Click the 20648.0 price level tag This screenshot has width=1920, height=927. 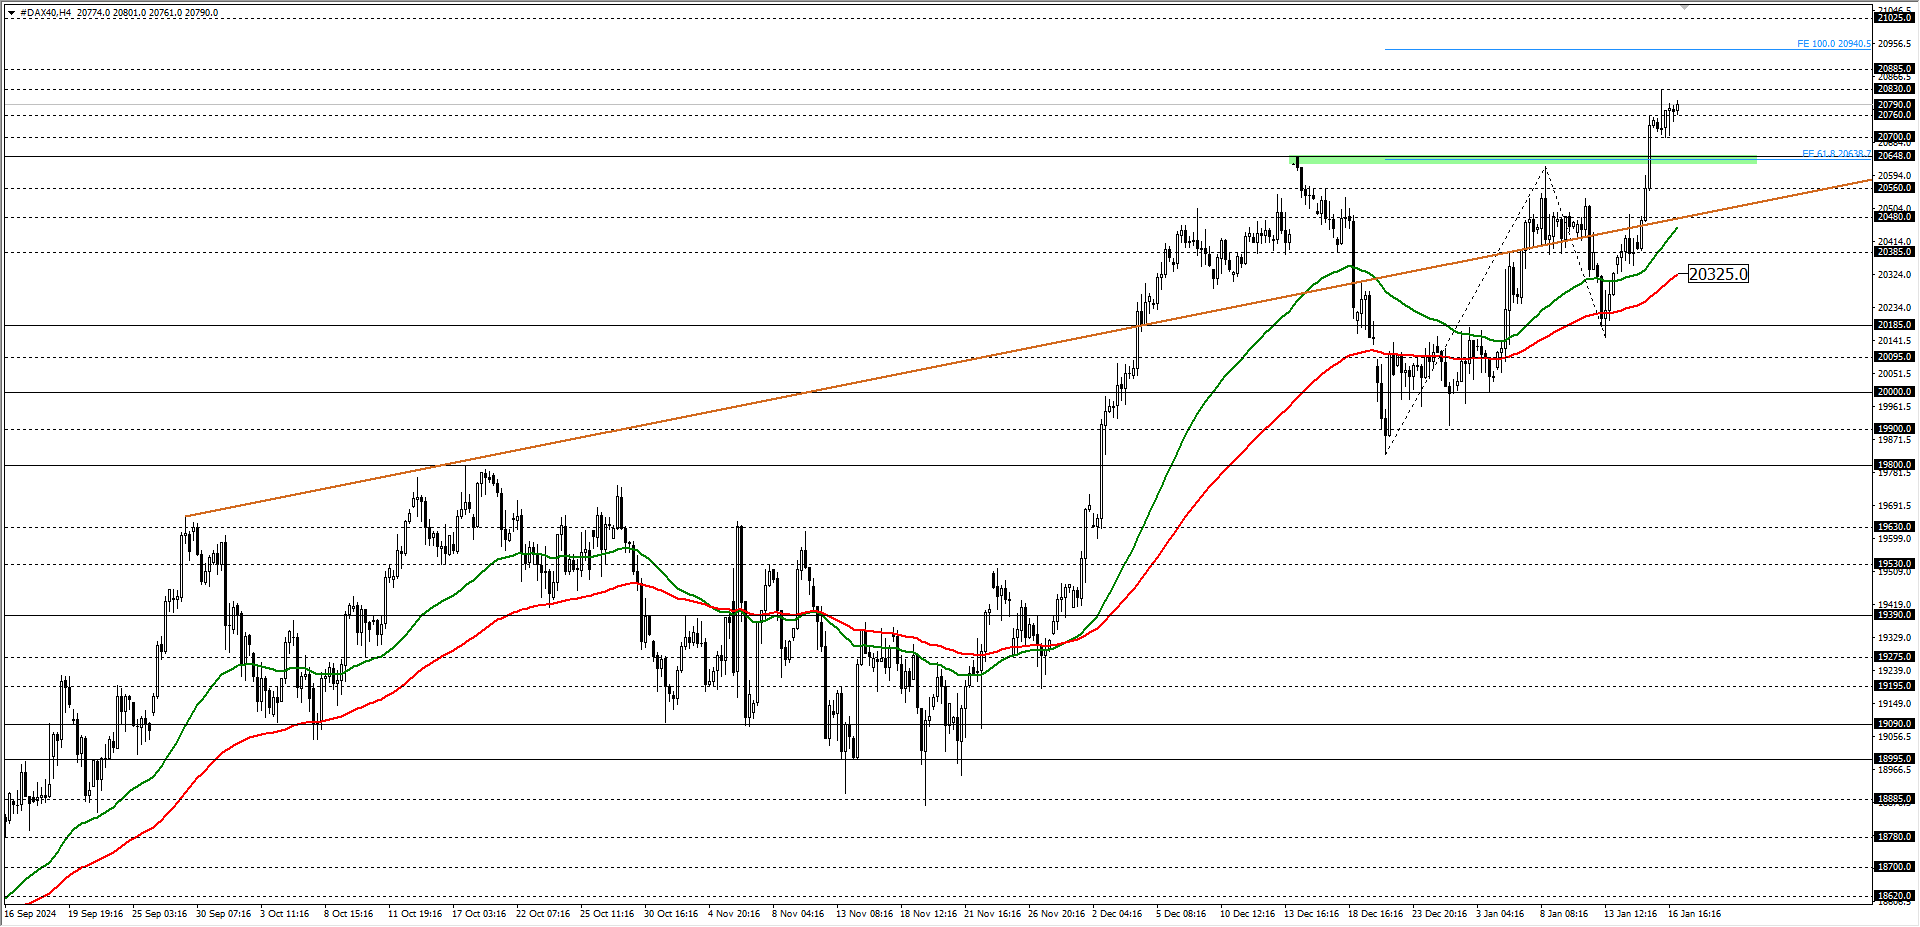pos(1894,156)
